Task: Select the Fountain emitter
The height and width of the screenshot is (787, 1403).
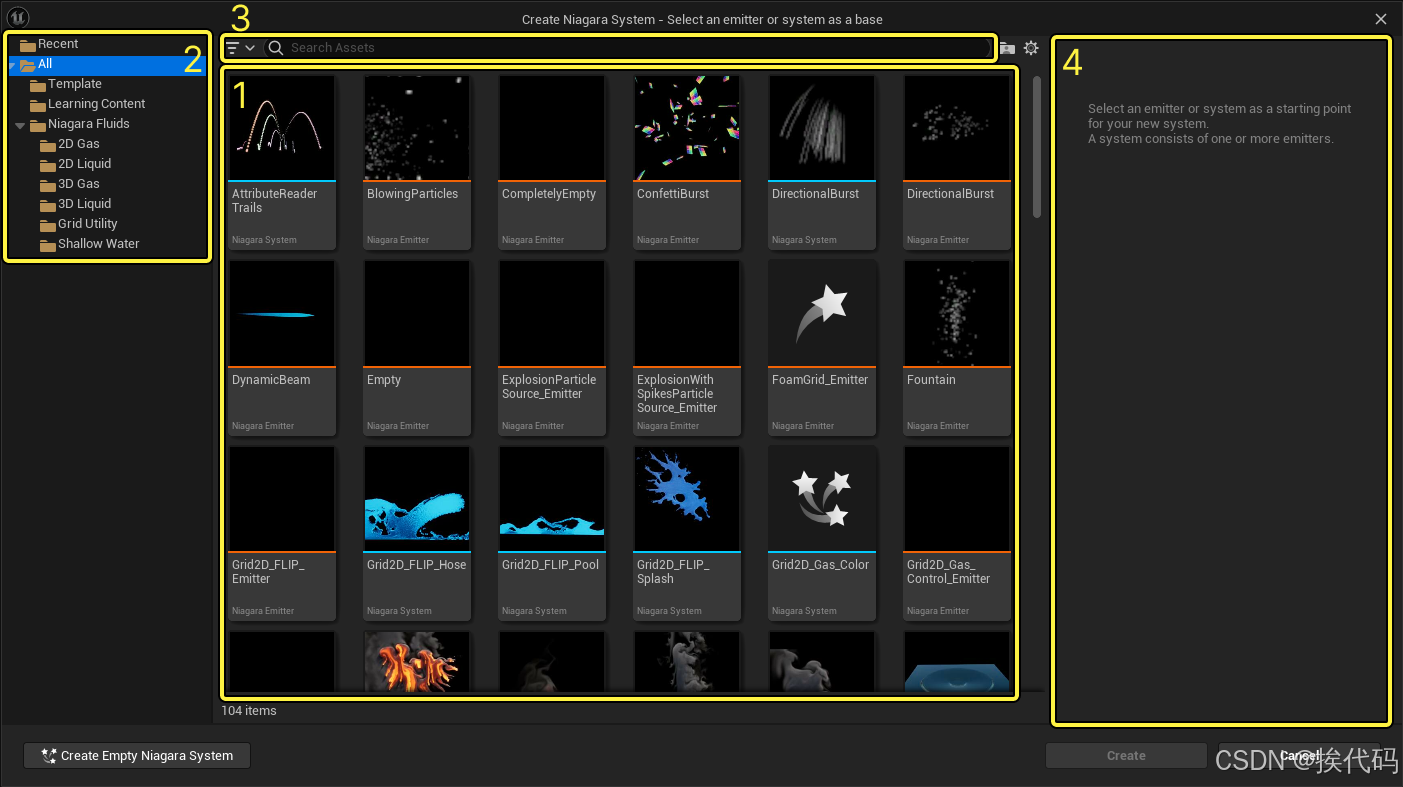Action: pos(957,348)
